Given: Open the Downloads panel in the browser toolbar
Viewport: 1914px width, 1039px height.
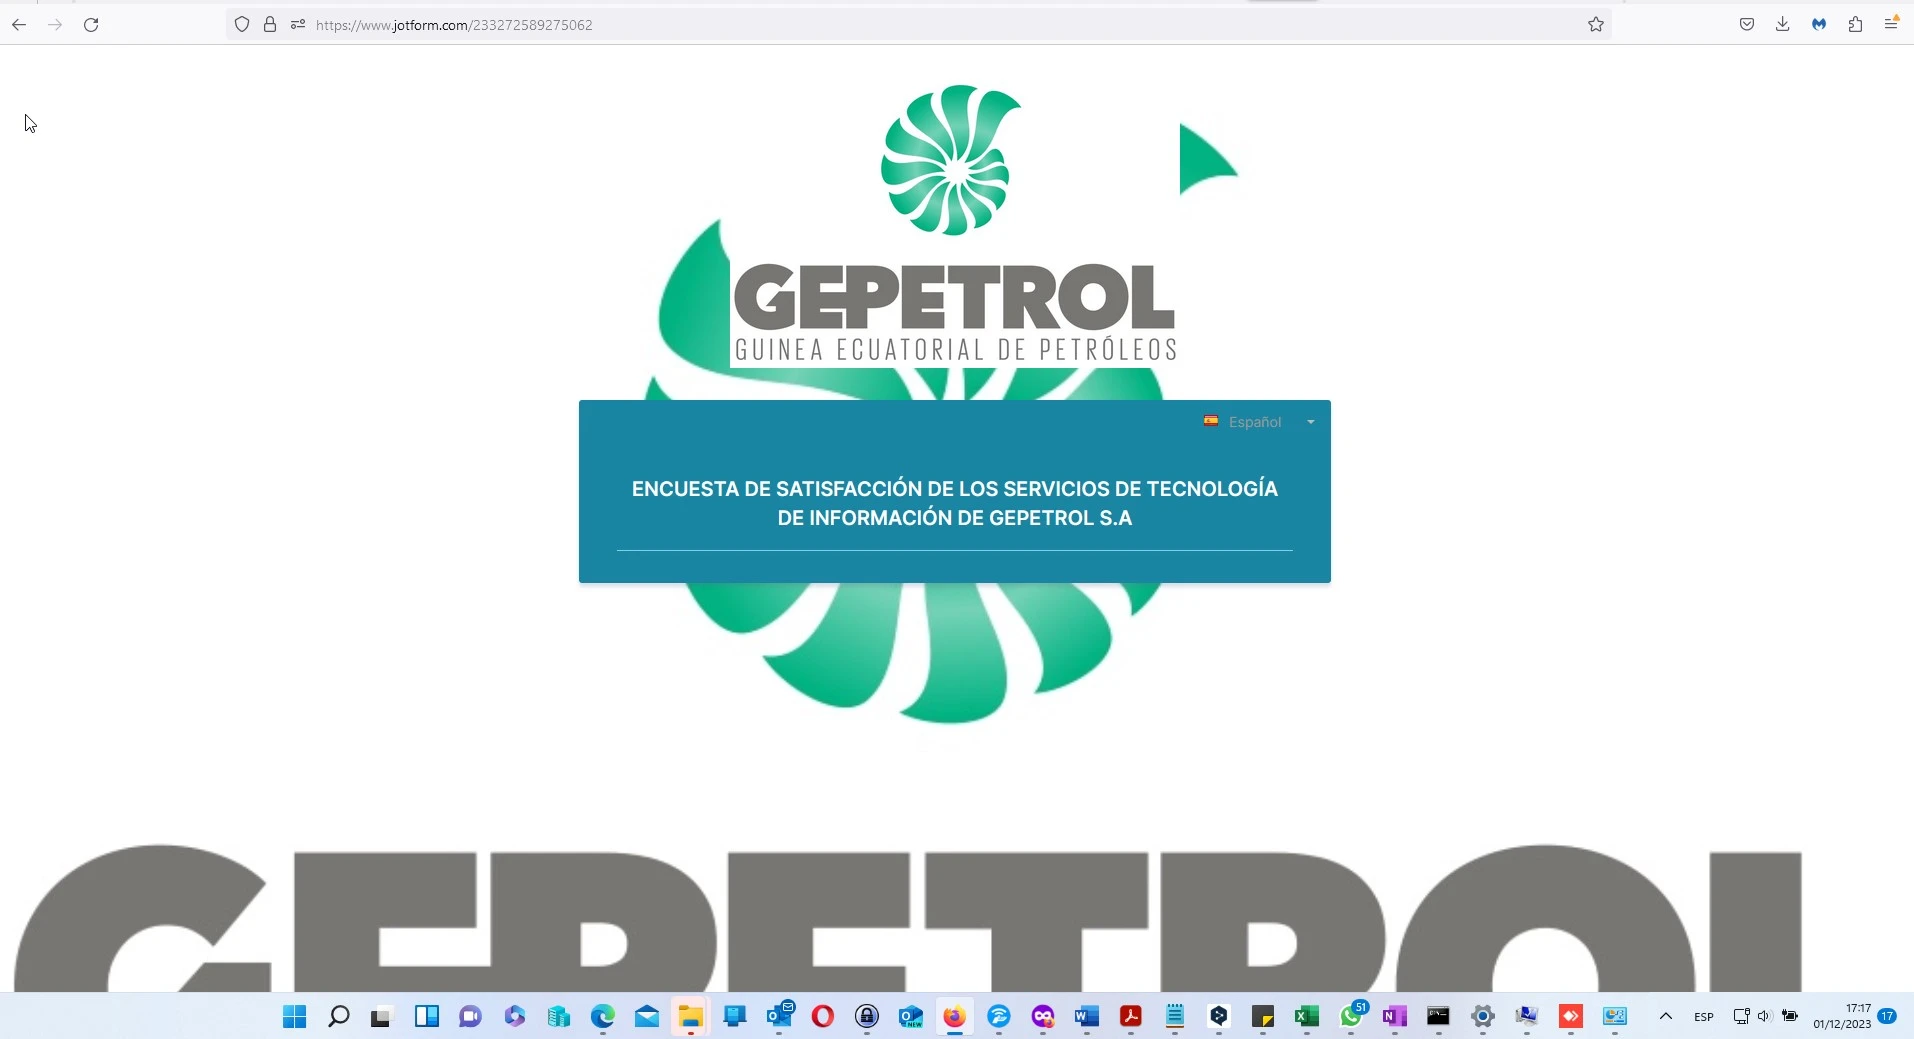Looking at the screenshot, I should tap(1782, 24).
